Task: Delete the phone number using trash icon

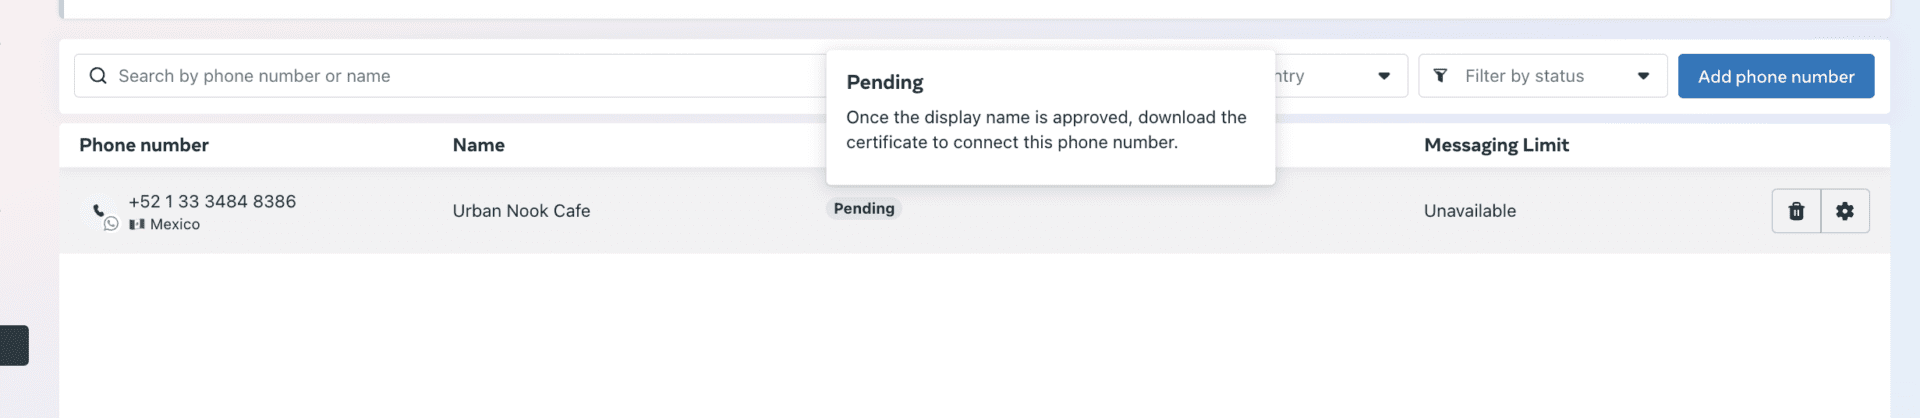Action: 1796,211
